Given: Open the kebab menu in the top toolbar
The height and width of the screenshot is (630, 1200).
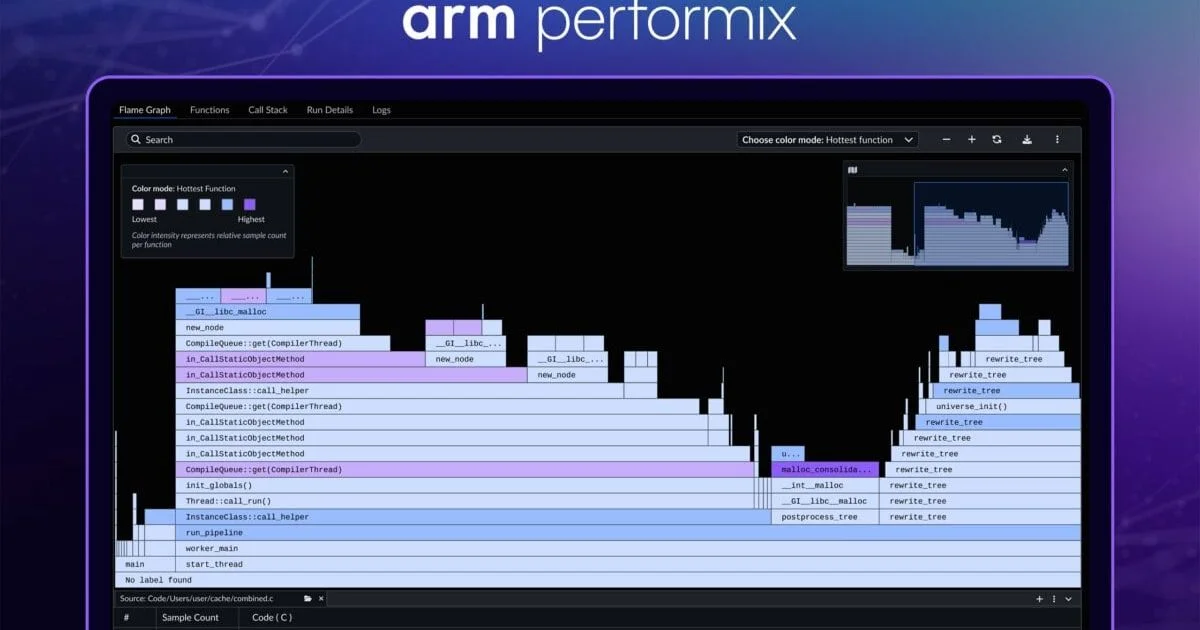Looking at the screenshot, I should point(1057,140).
